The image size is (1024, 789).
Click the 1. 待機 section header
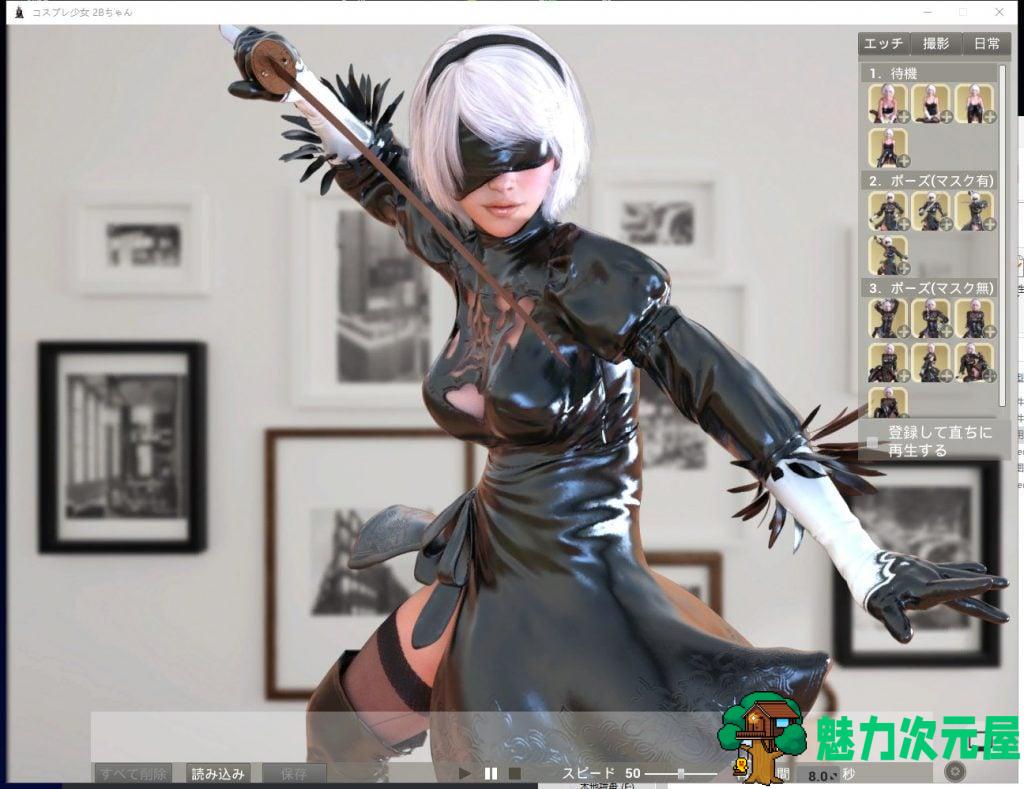(930, 73)
